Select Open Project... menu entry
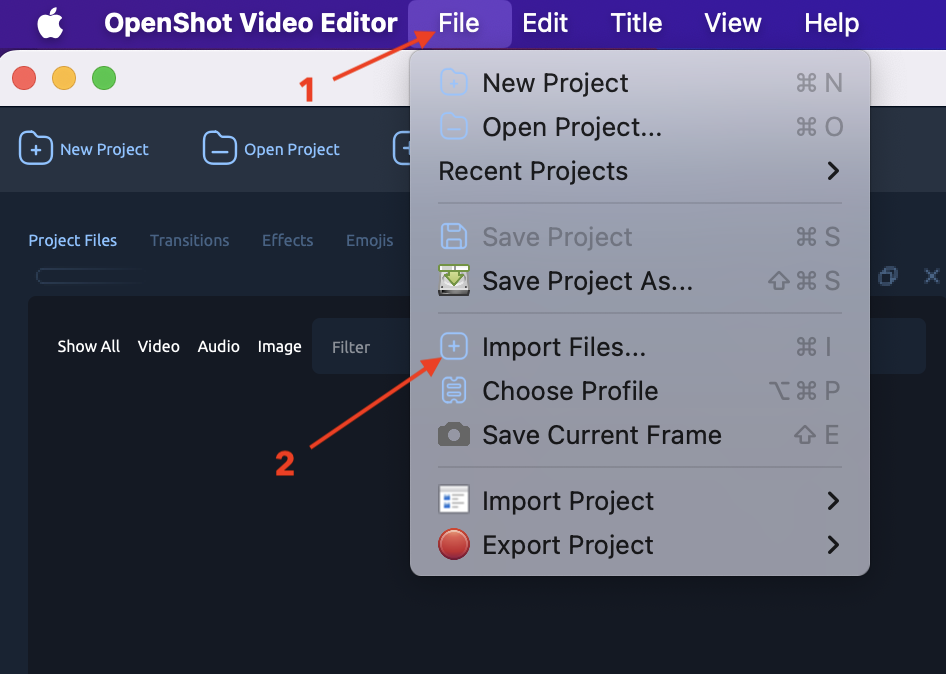The height and width of the screenshot is (674, 946). [640, 127]
